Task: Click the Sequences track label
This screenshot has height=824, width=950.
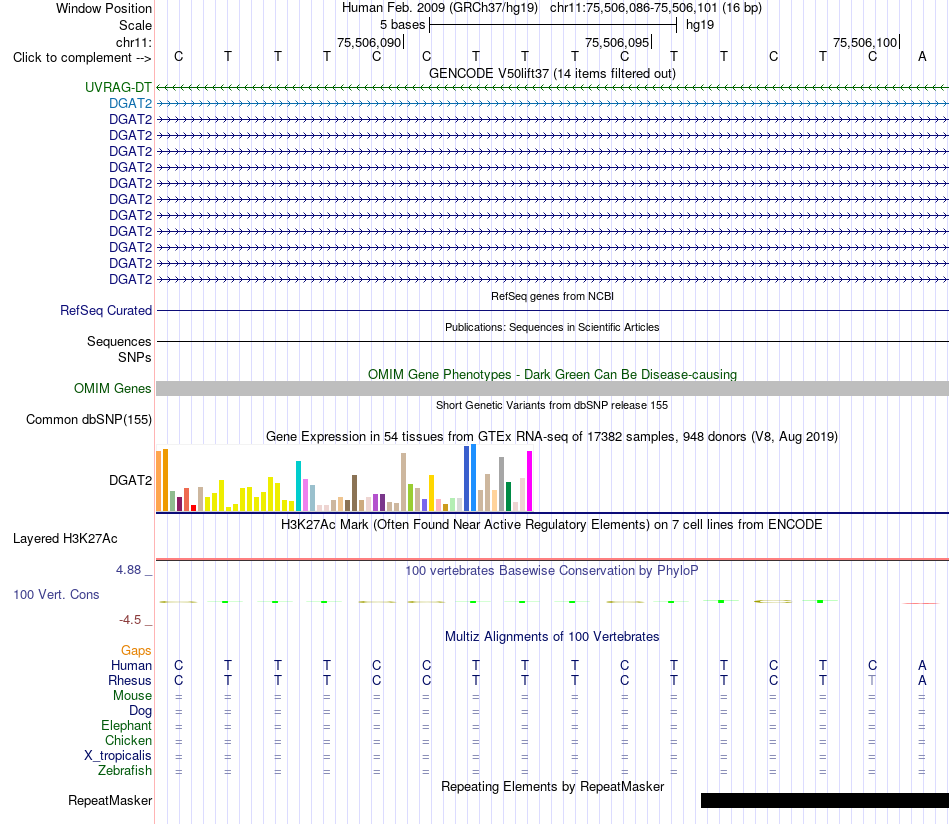Action: (x=119, y=341)
